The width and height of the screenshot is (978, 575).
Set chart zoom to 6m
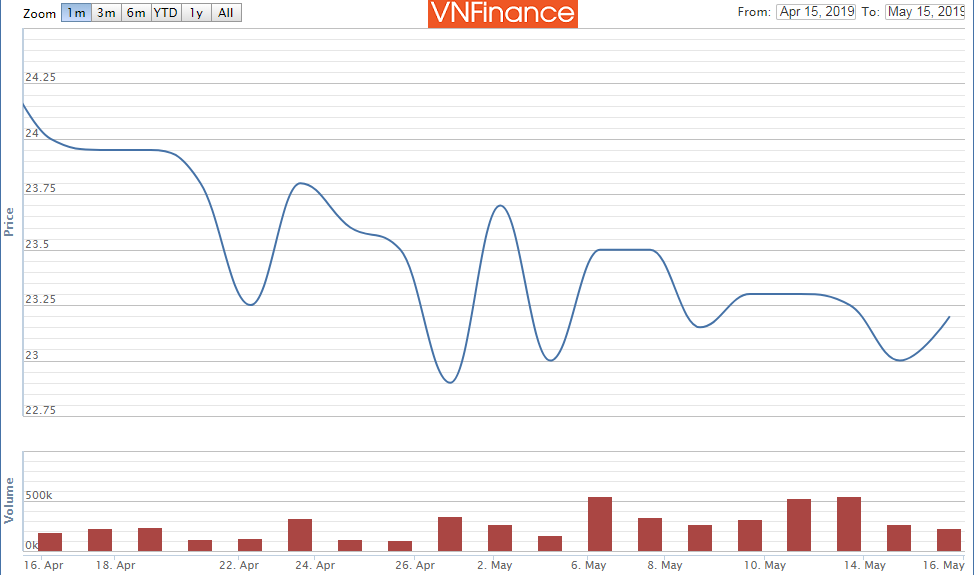(136, 13)
